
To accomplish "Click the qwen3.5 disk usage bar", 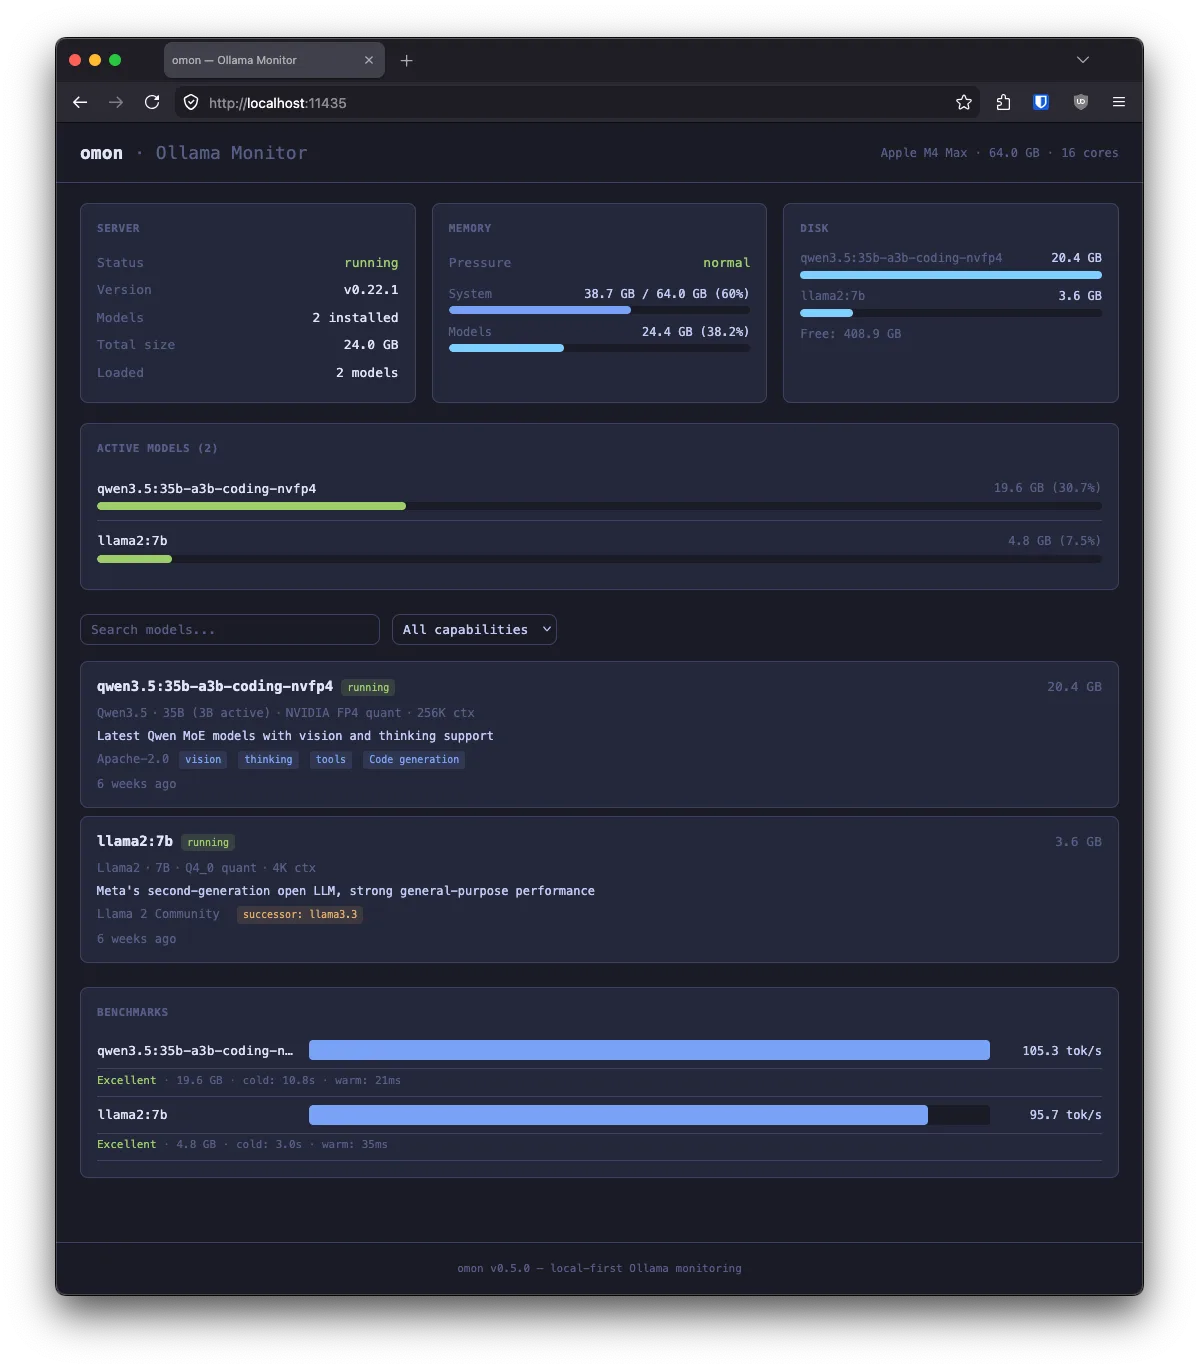I will click(951, 274).
